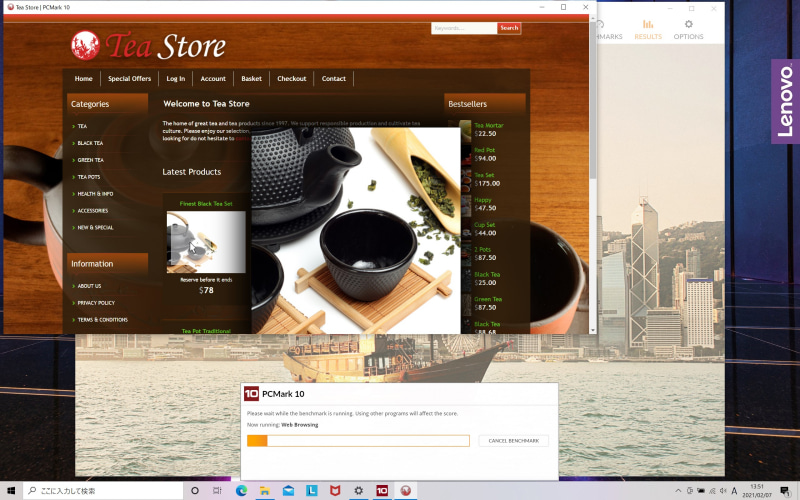Click the red Search button
The image size is (800, 500).
tap(509, 28)
